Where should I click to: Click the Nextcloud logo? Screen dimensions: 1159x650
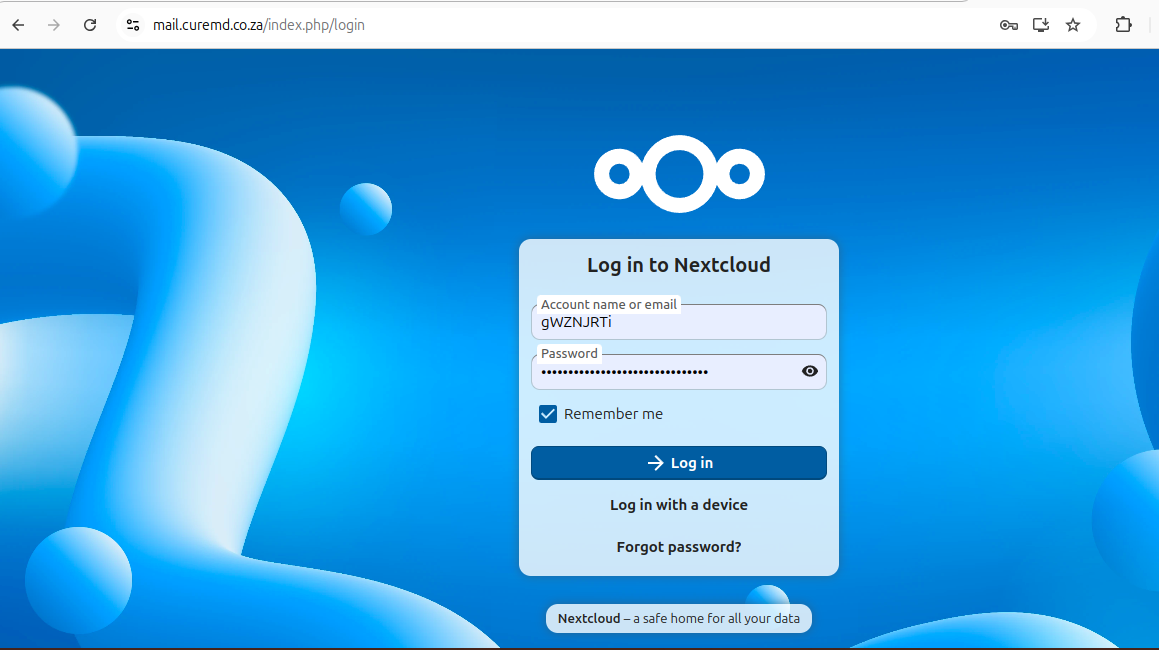[x=679, y=174]
